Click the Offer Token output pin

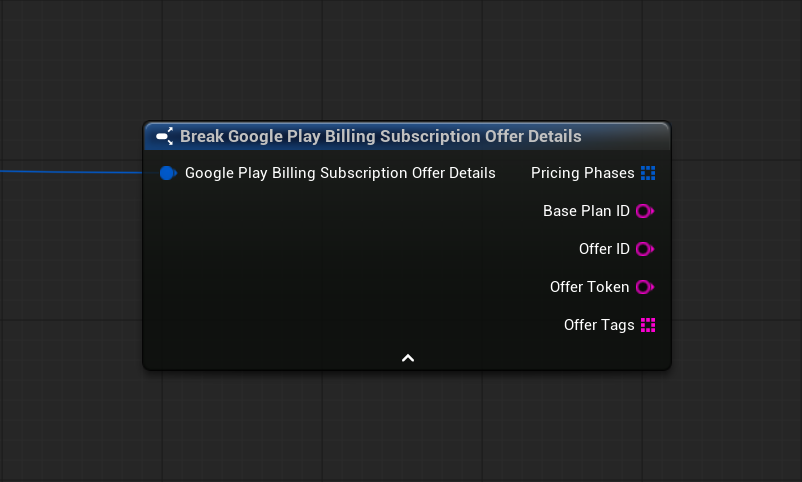[x=644, y=287]
